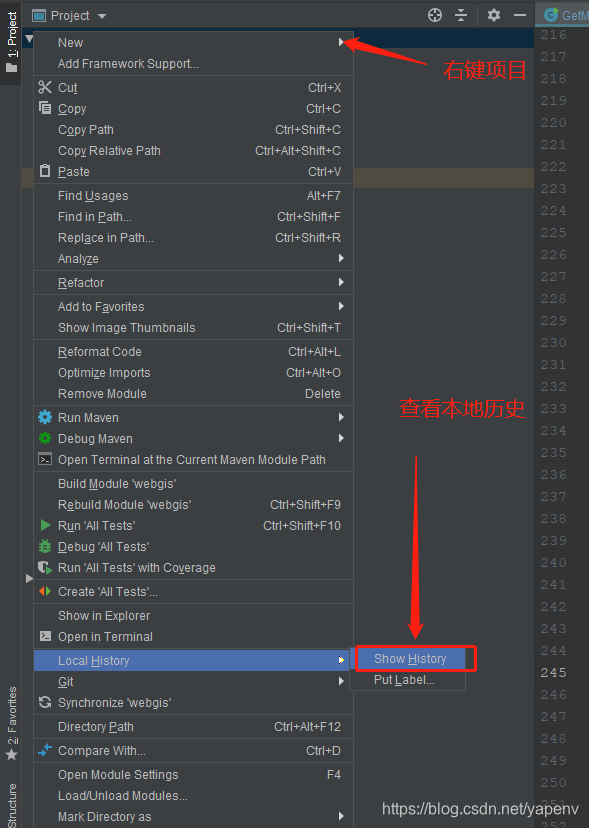589x828 pixels.
Task: Click the Cut scissors icon
Action: (x=45, y=87)
